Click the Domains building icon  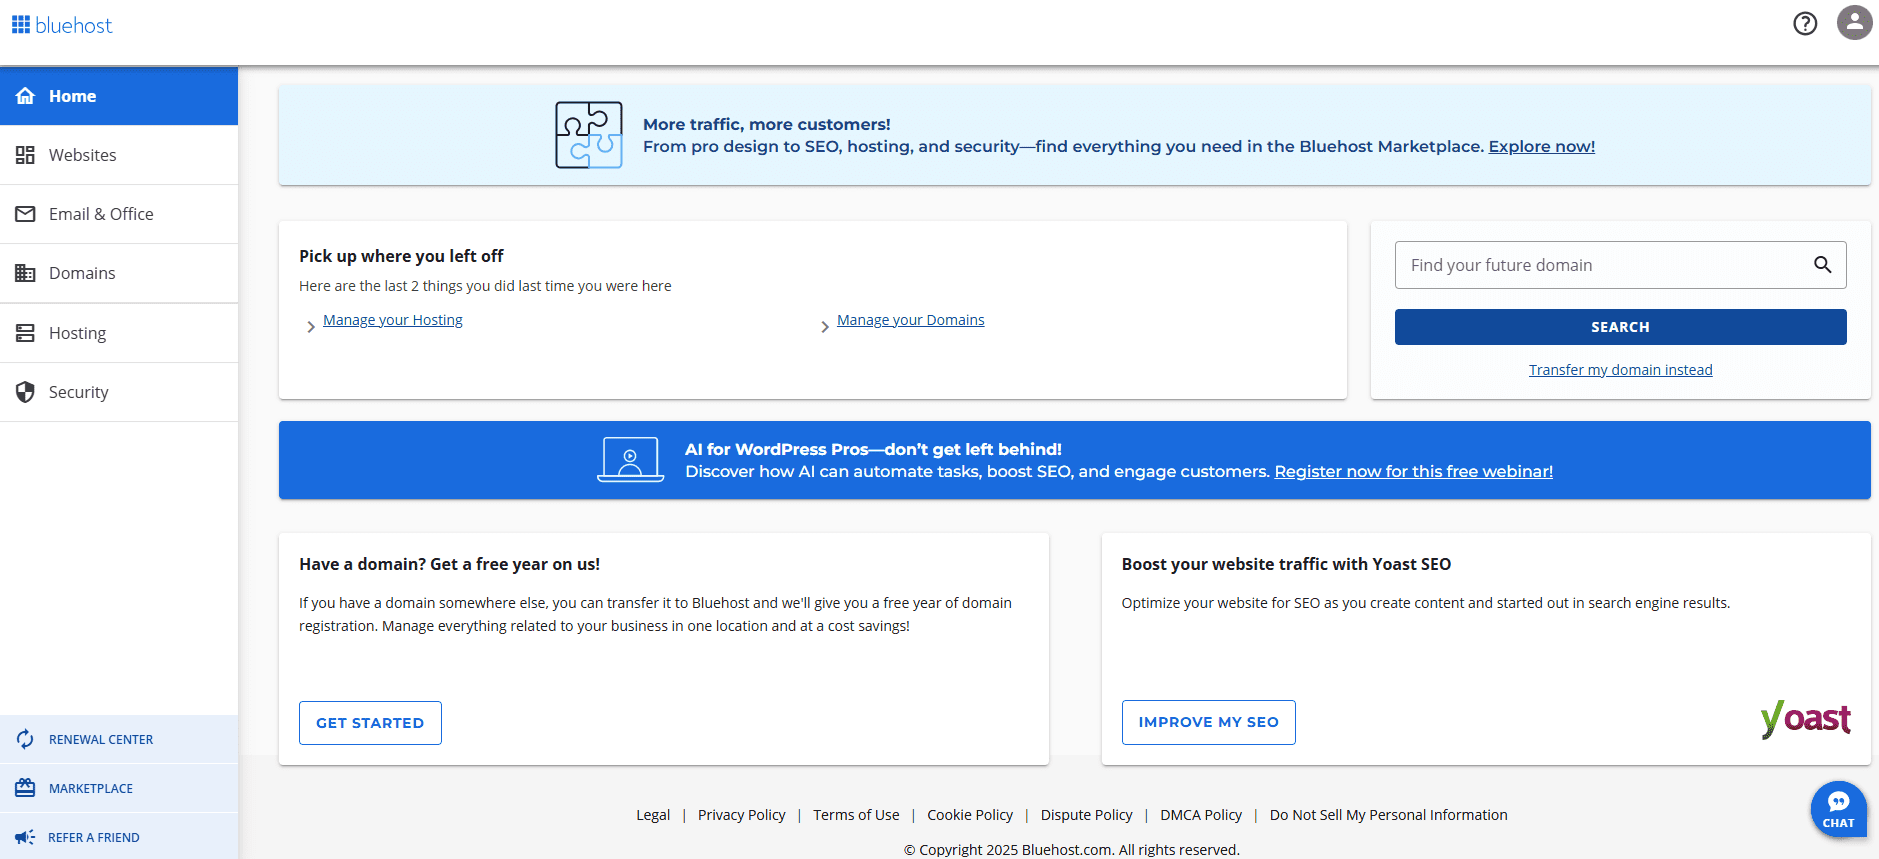[x=25, y=273]
